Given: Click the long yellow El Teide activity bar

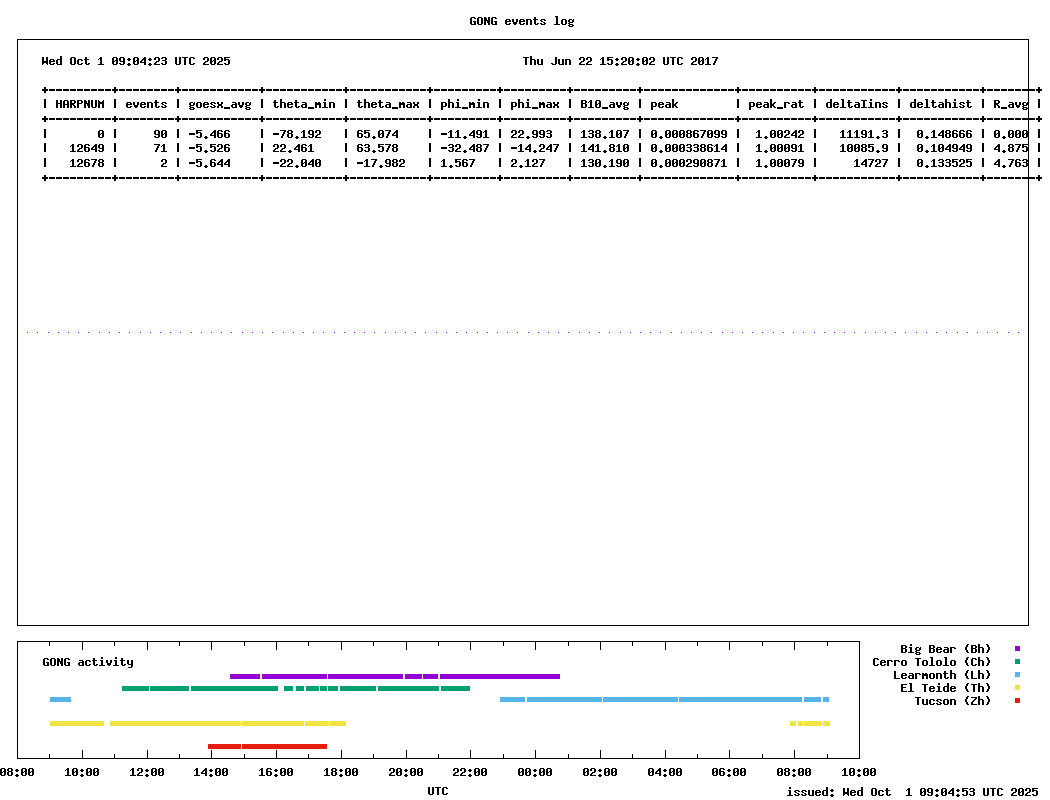Looking at the screenshot, I should (227, 723).
